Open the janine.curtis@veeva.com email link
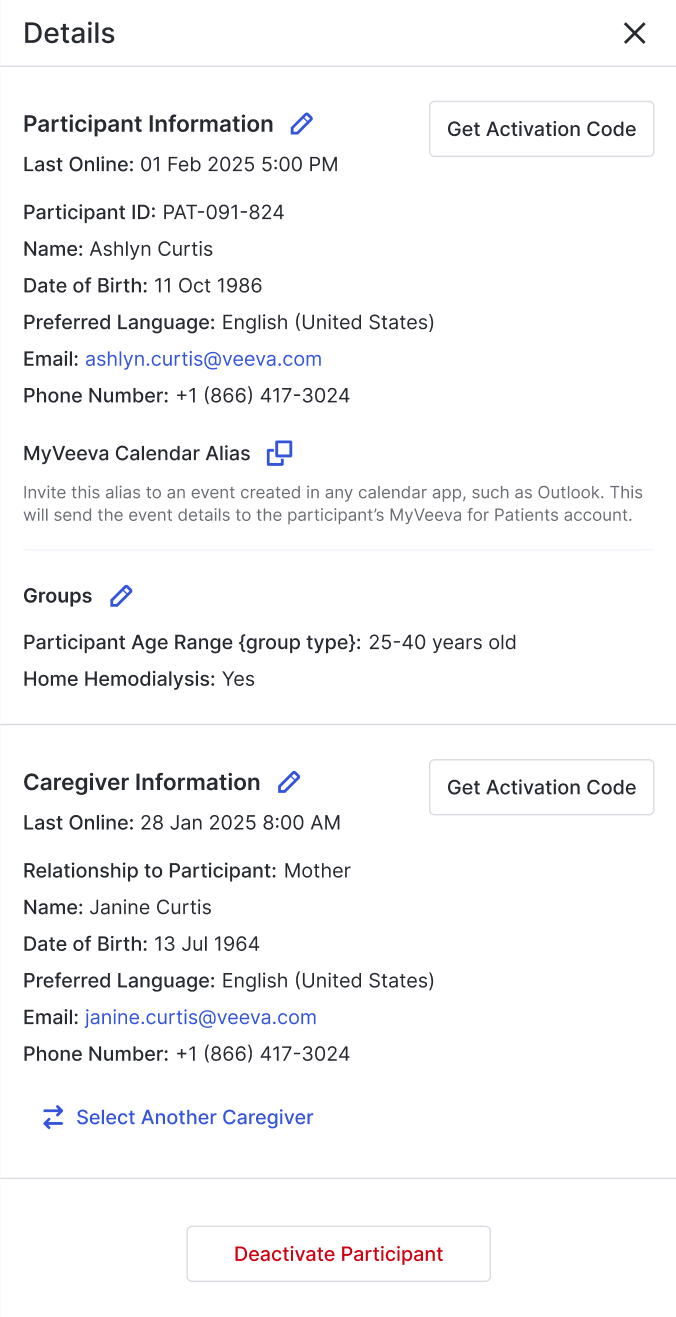 pos(200,1017)
